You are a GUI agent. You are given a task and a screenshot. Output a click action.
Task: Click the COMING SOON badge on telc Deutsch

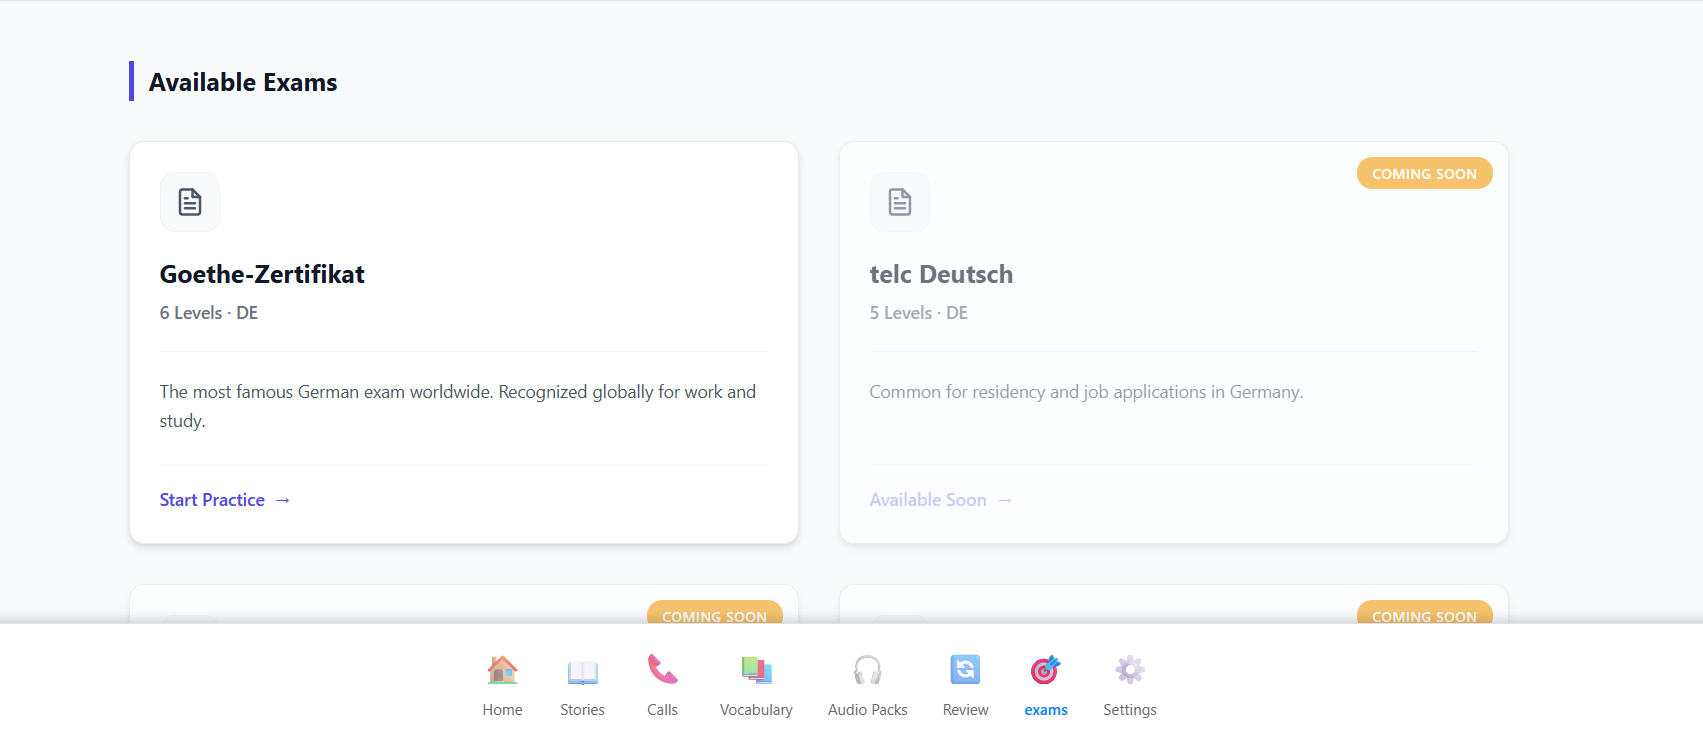(x=1424, y=174)
